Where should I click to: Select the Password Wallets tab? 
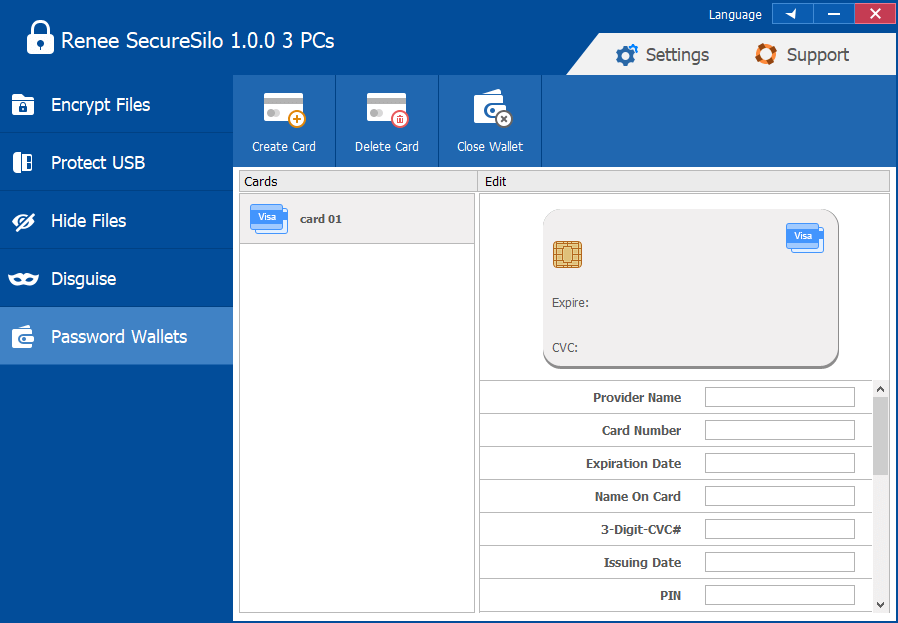point(116,337)
